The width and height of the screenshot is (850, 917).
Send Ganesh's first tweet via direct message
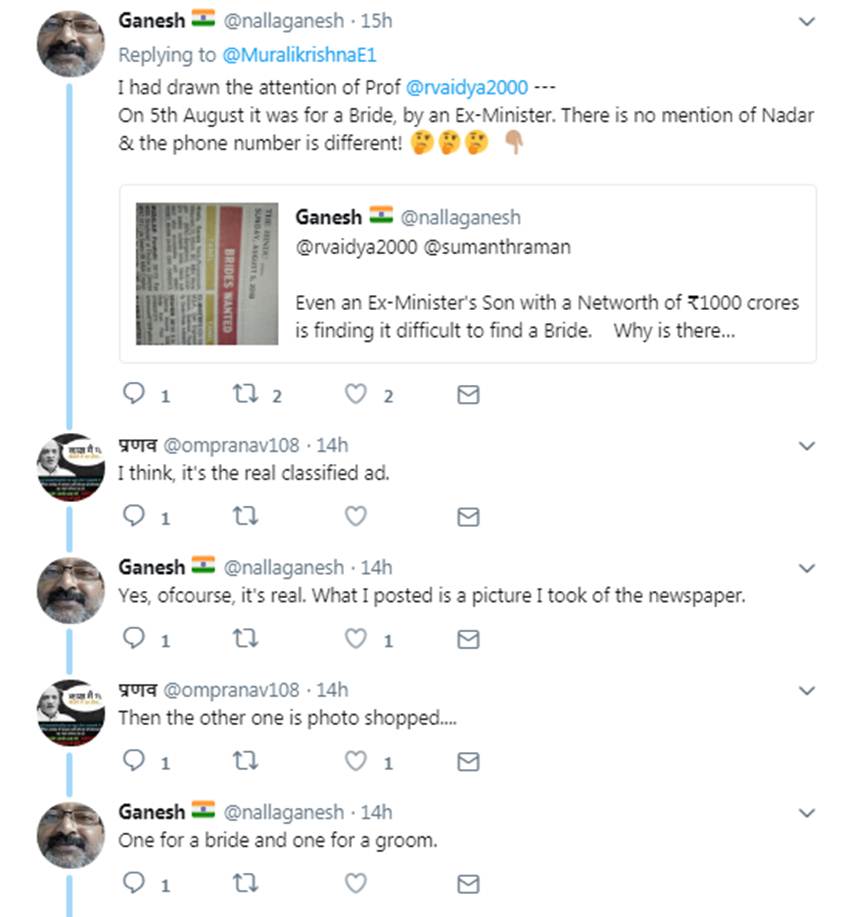click(467, 395)
